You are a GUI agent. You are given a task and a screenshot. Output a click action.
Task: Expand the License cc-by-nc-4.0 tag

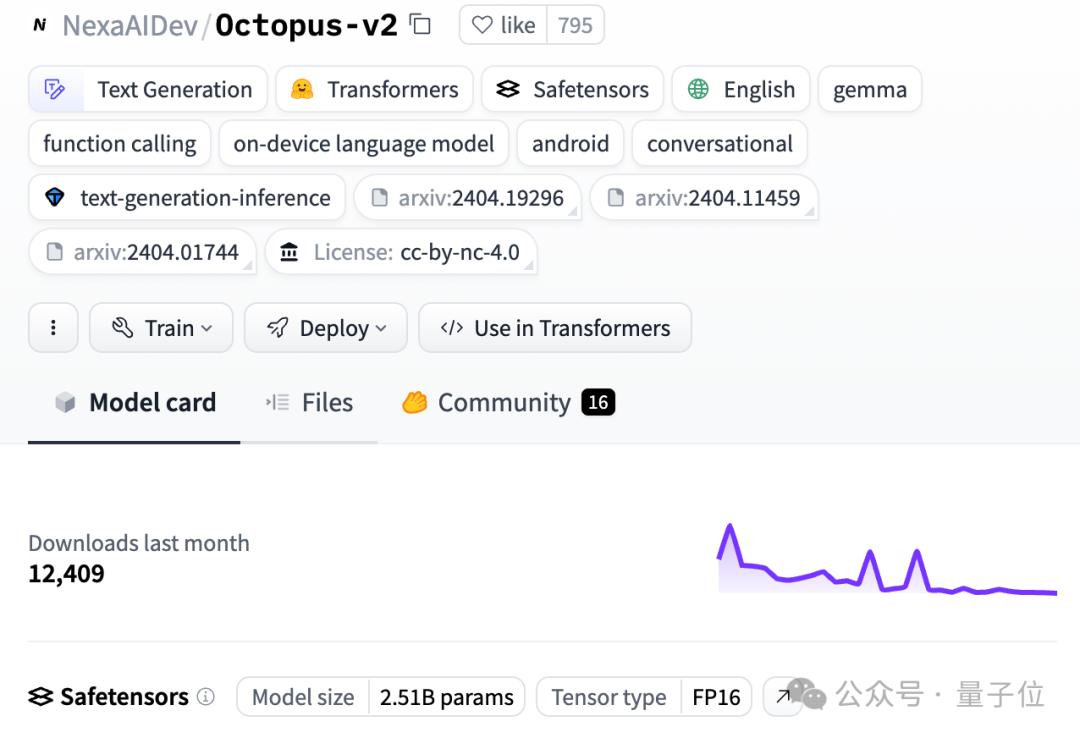click(401, 252)
